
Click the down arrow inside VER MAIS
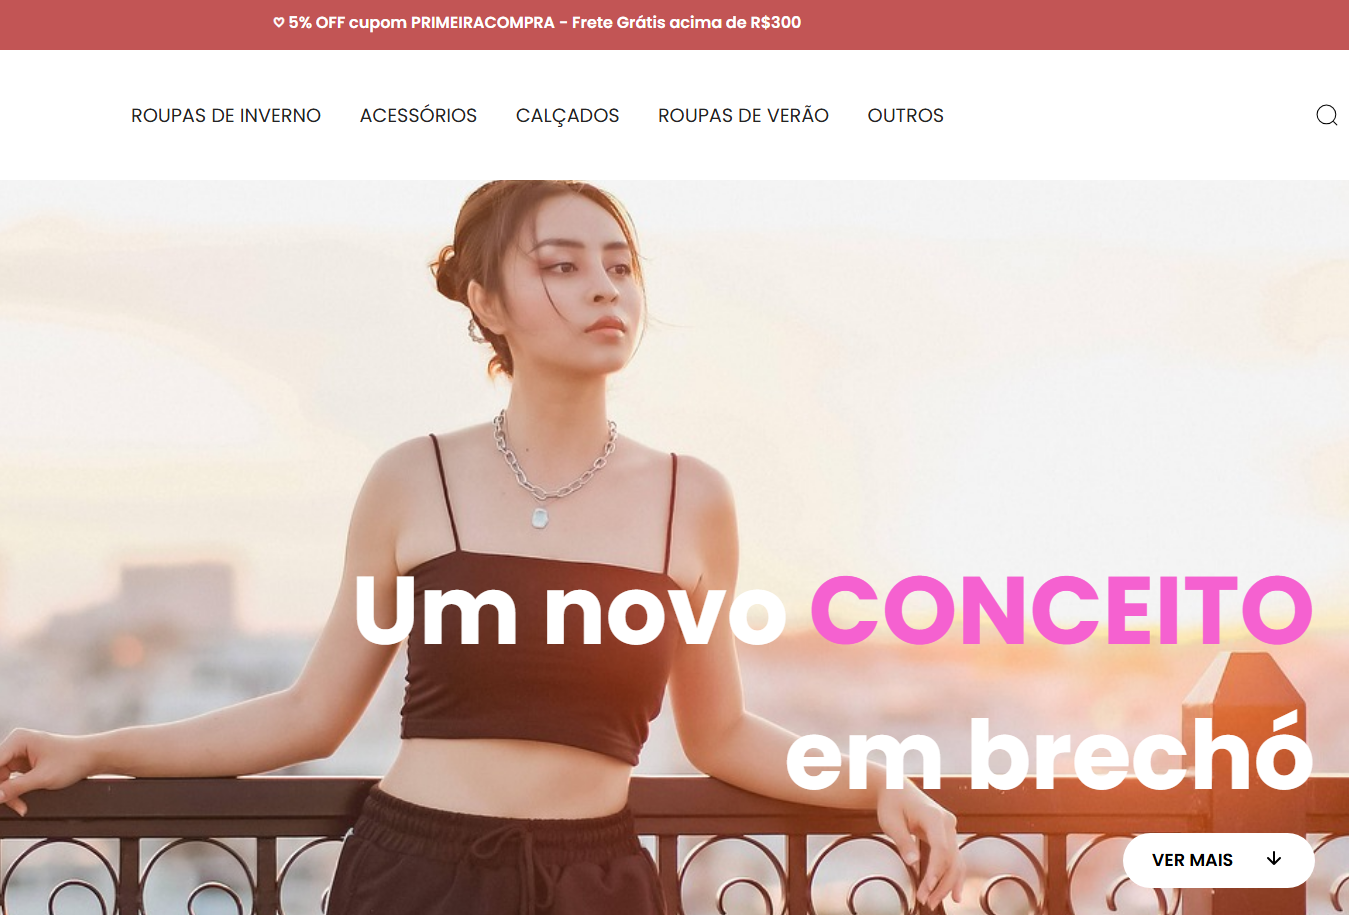pos(1274,859)
